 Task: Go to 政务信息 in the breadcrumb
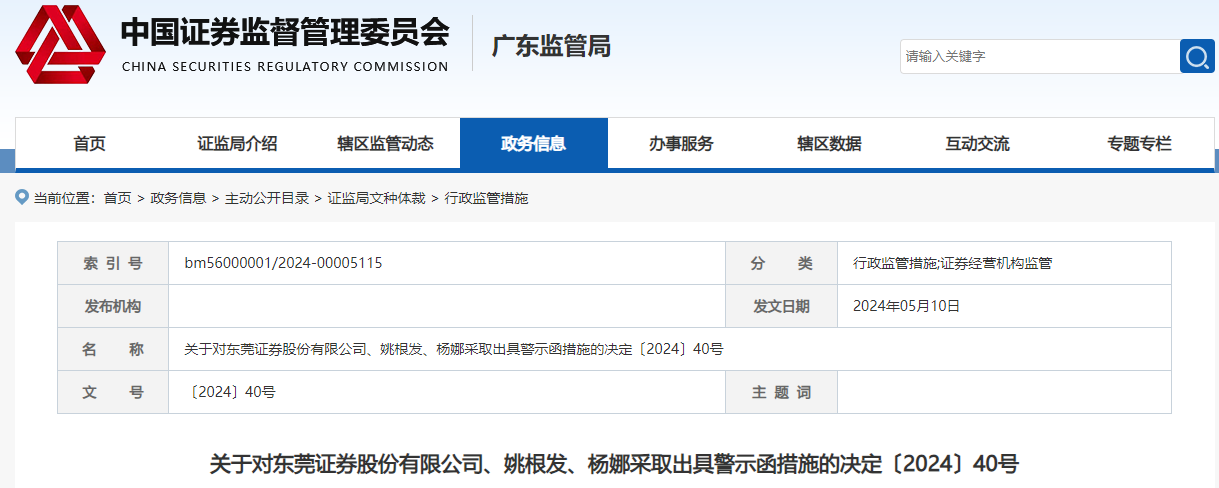click(x=178, y=198)
